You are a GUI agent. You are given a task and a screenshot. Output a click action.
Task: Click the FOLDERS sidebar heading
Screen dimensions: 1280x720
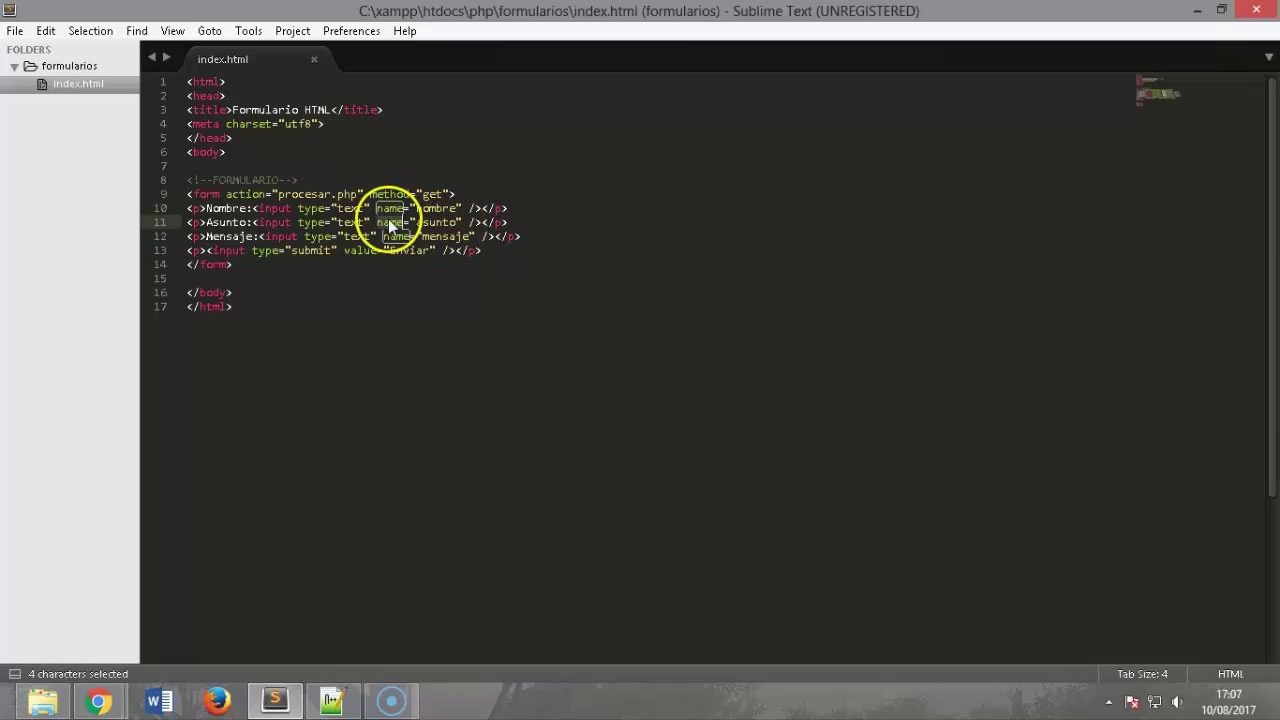pyautogui.click(x=29, y=49)
